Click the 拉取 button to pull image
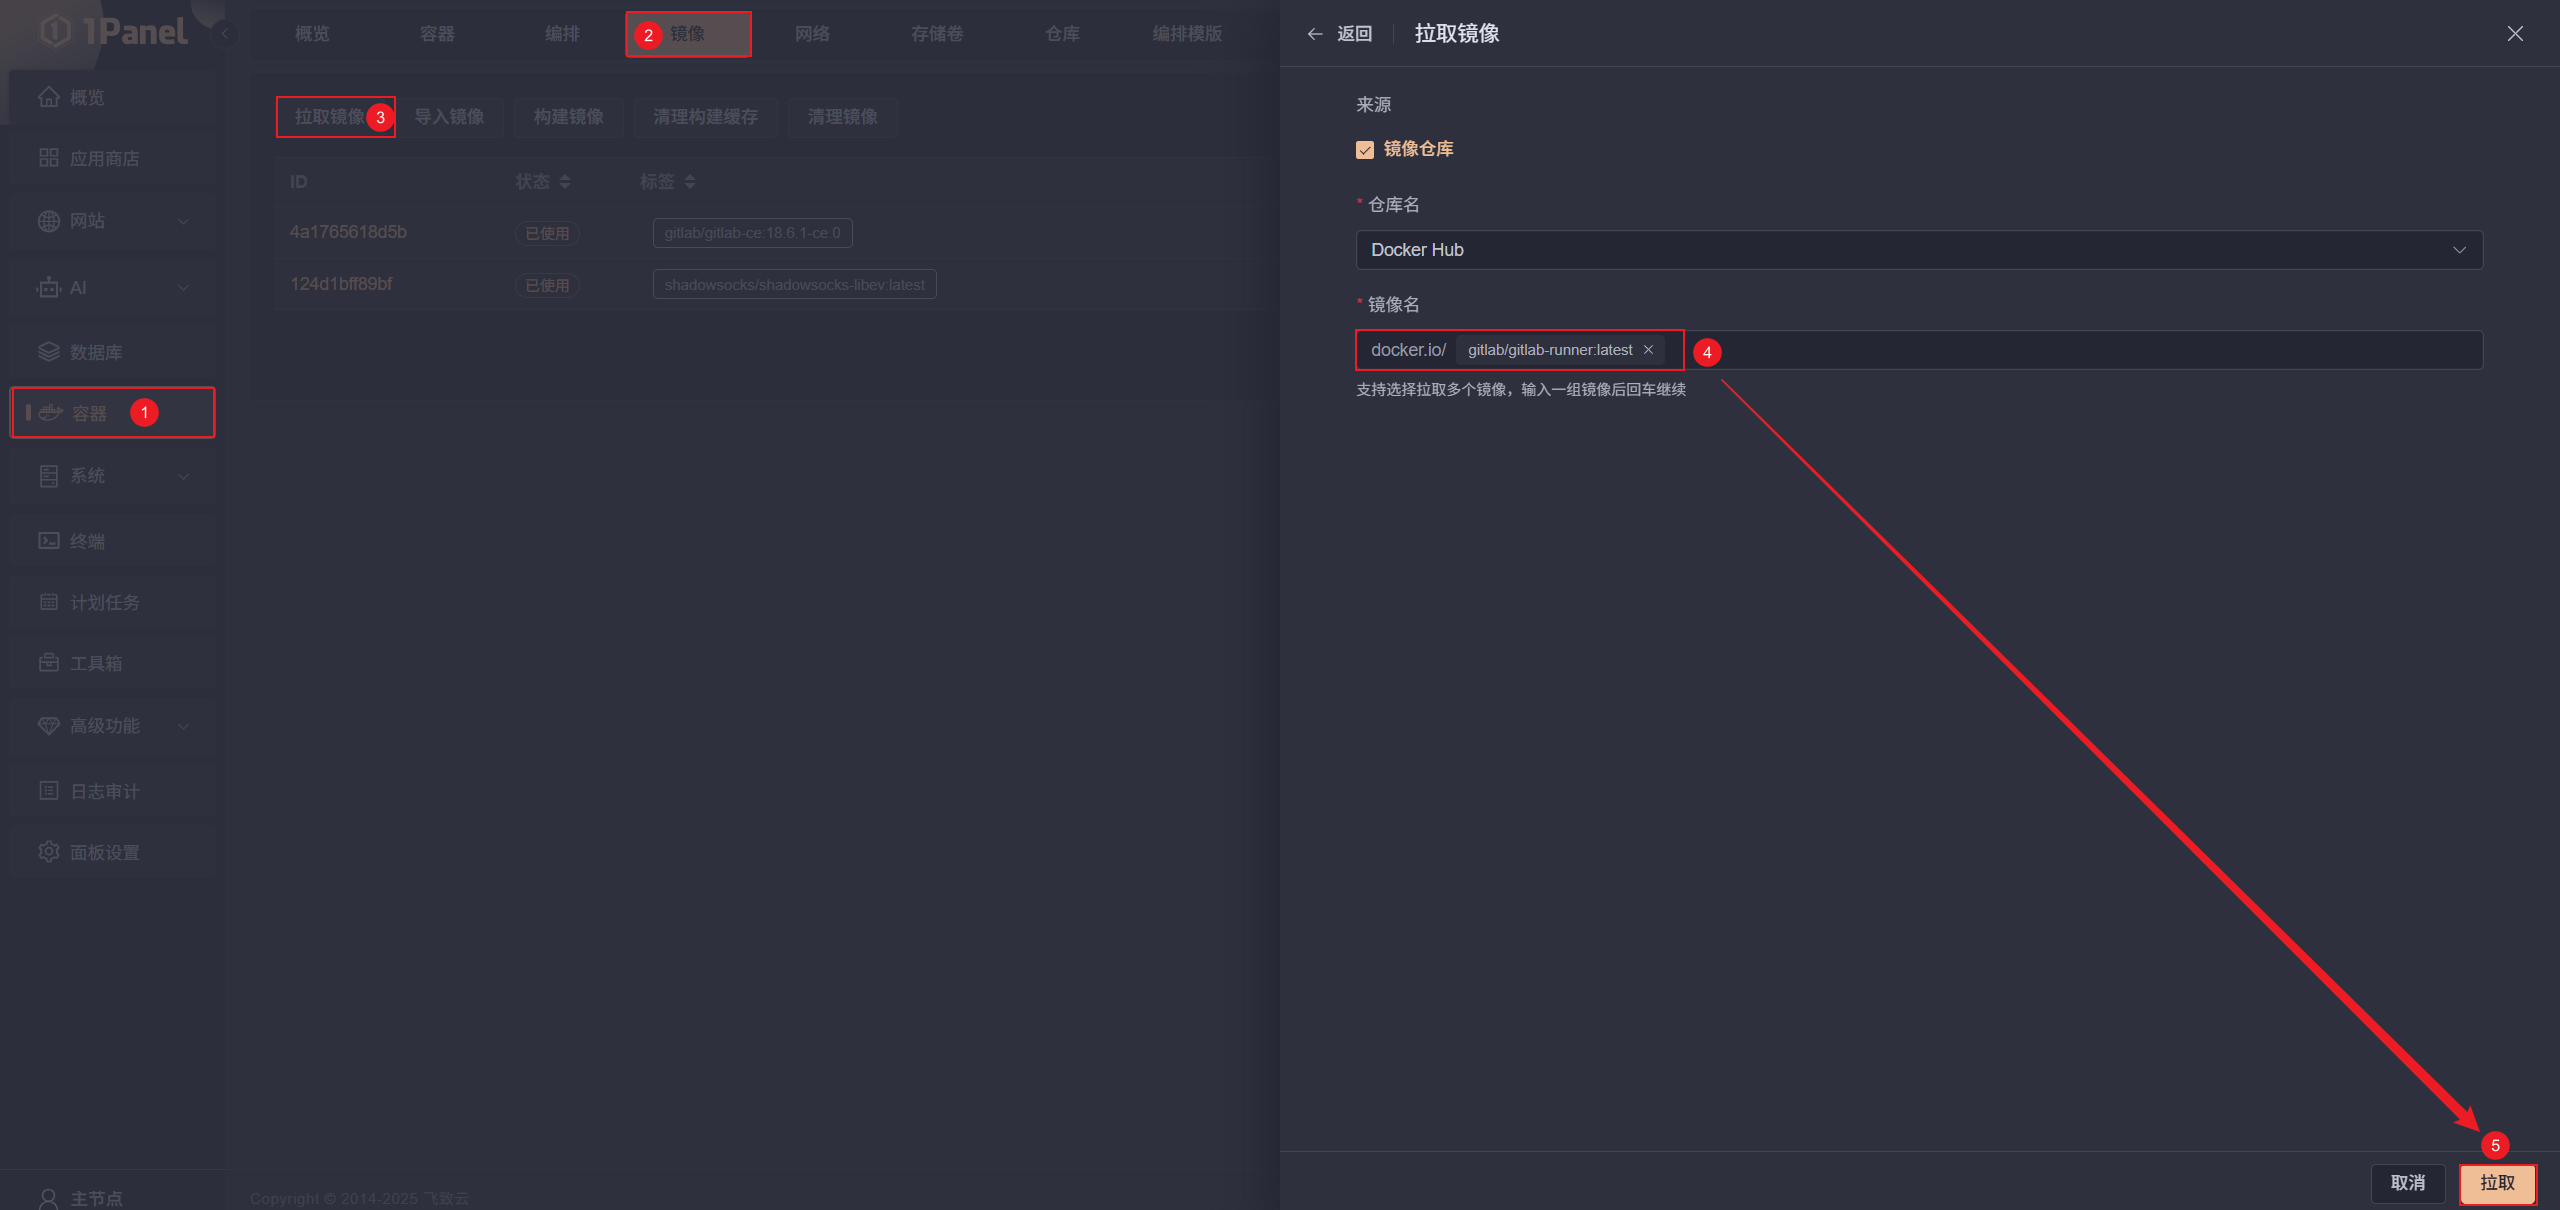This screenshot has height=1210, width=2560. (2497, 1183)
